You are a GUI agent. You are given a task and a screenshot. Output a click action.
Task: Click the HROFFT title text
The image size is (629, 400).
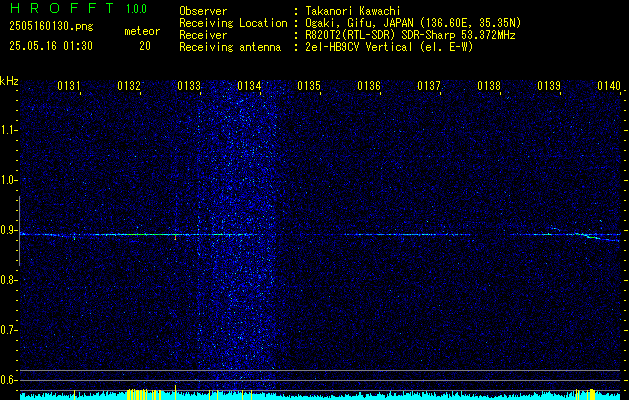tap(61, 8)
